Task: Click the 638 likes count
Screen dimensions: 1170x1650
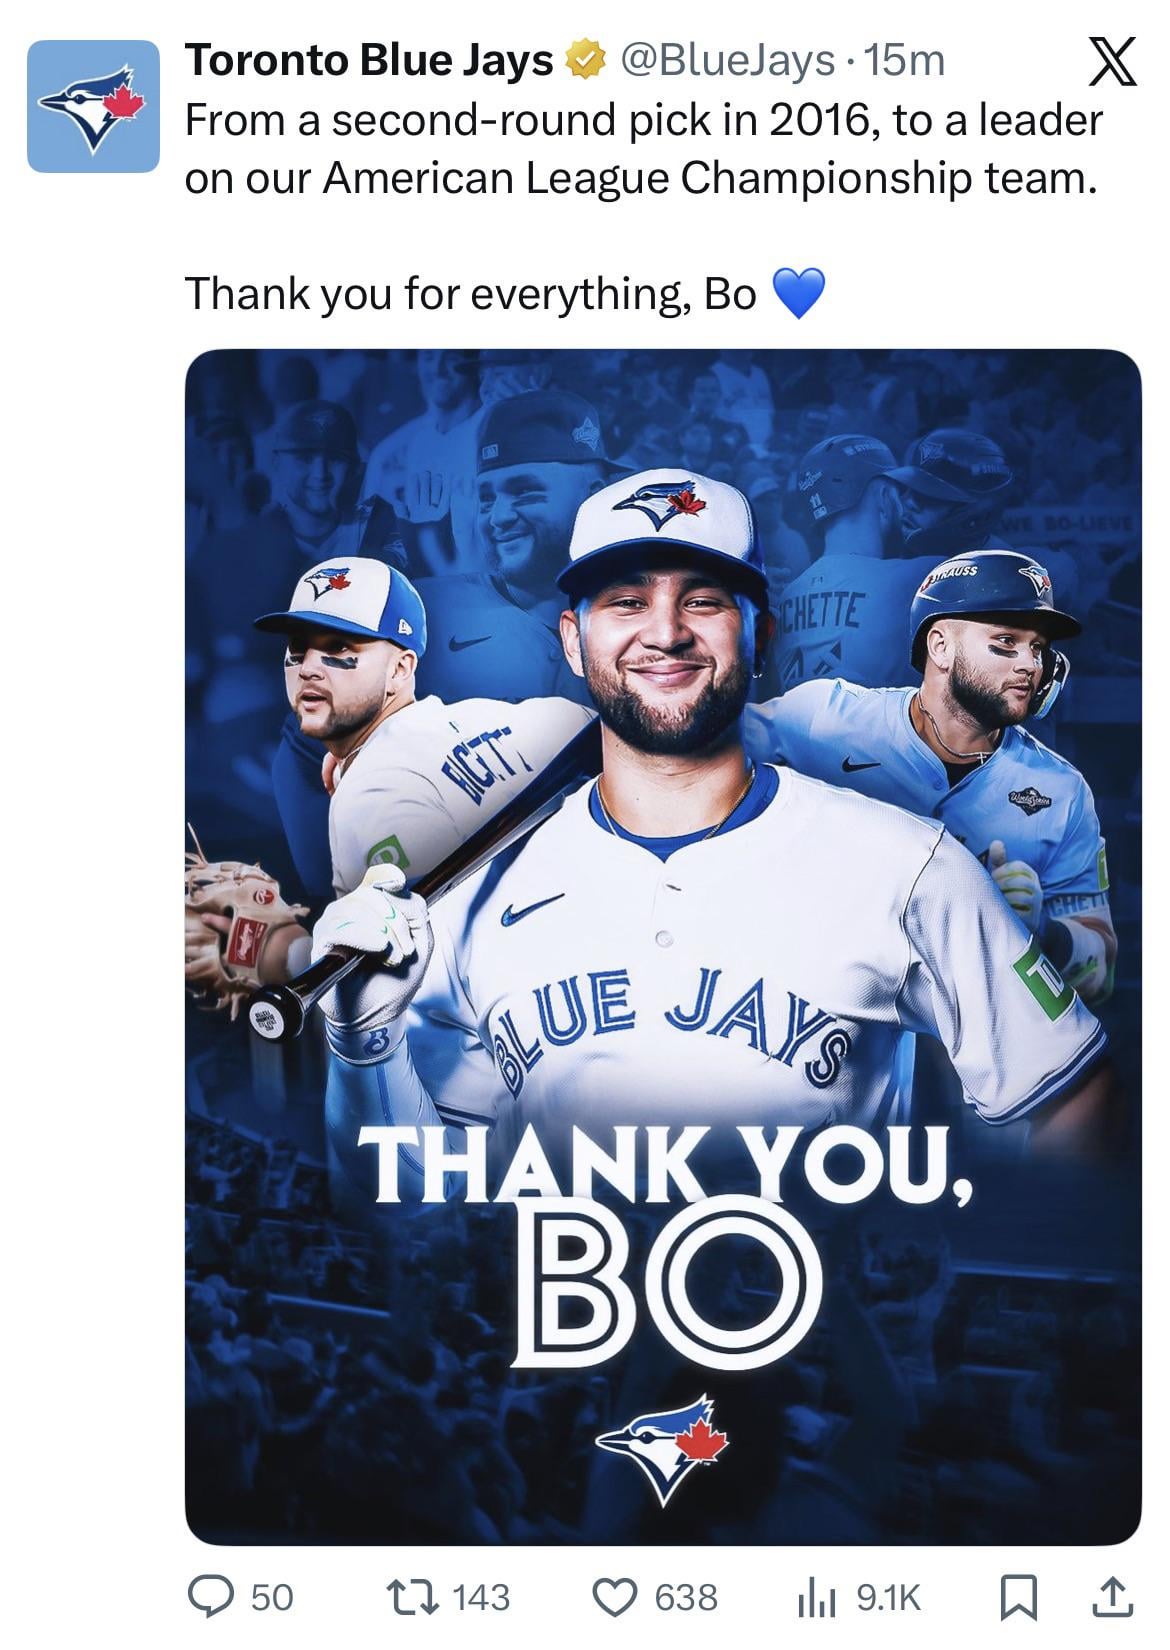Action: pyautogui.click(x=686, y=1597)
